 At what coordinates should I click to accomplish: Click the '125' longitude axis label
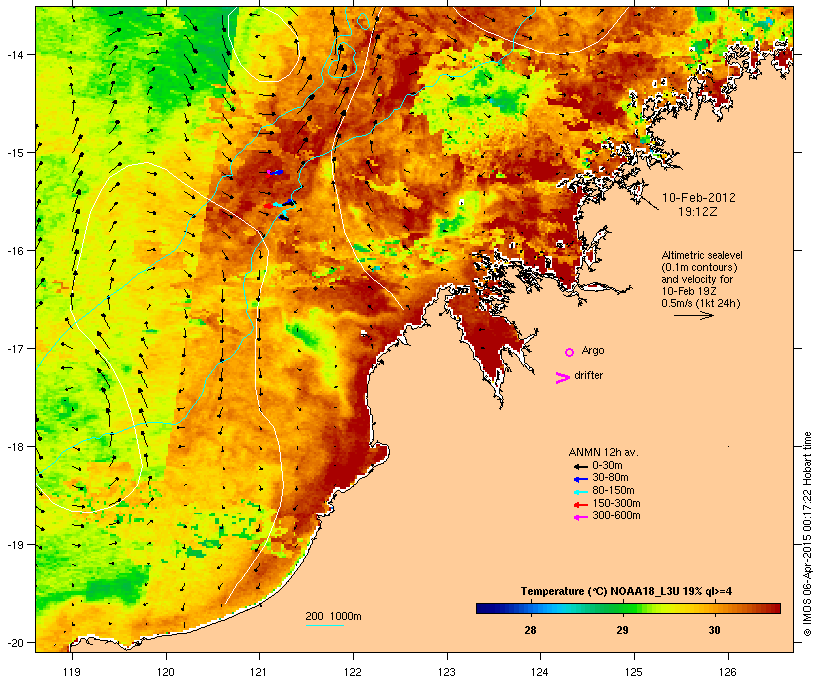coord(634,672)
